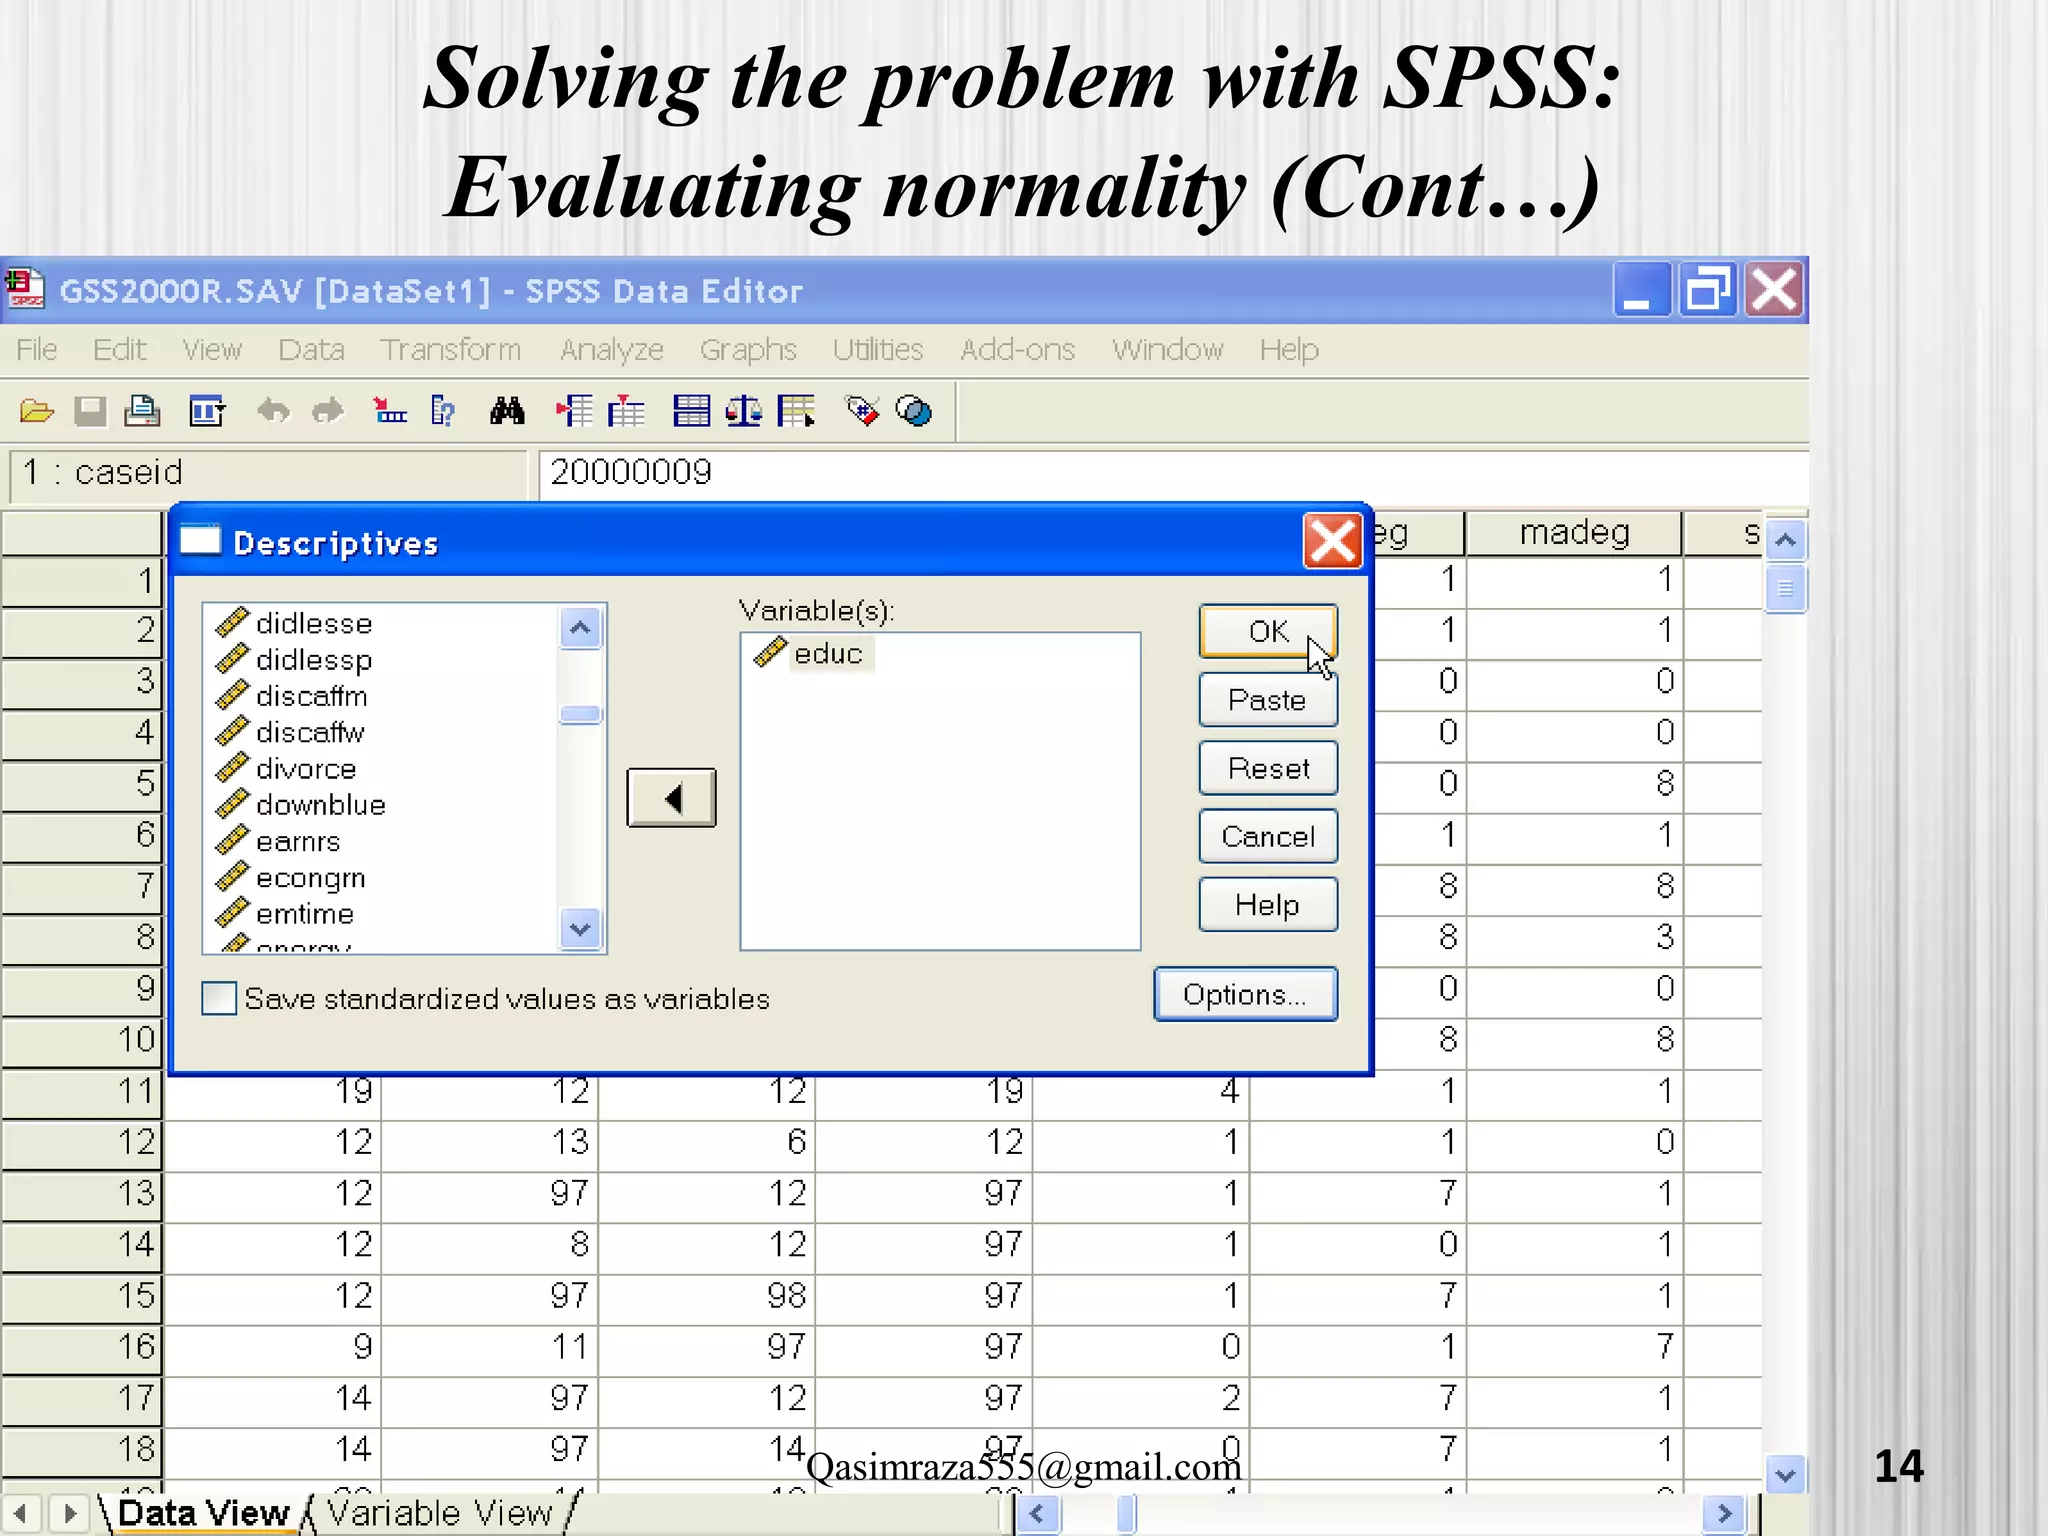Click the Help button in Descriptives dialog

coord(1268,905)
